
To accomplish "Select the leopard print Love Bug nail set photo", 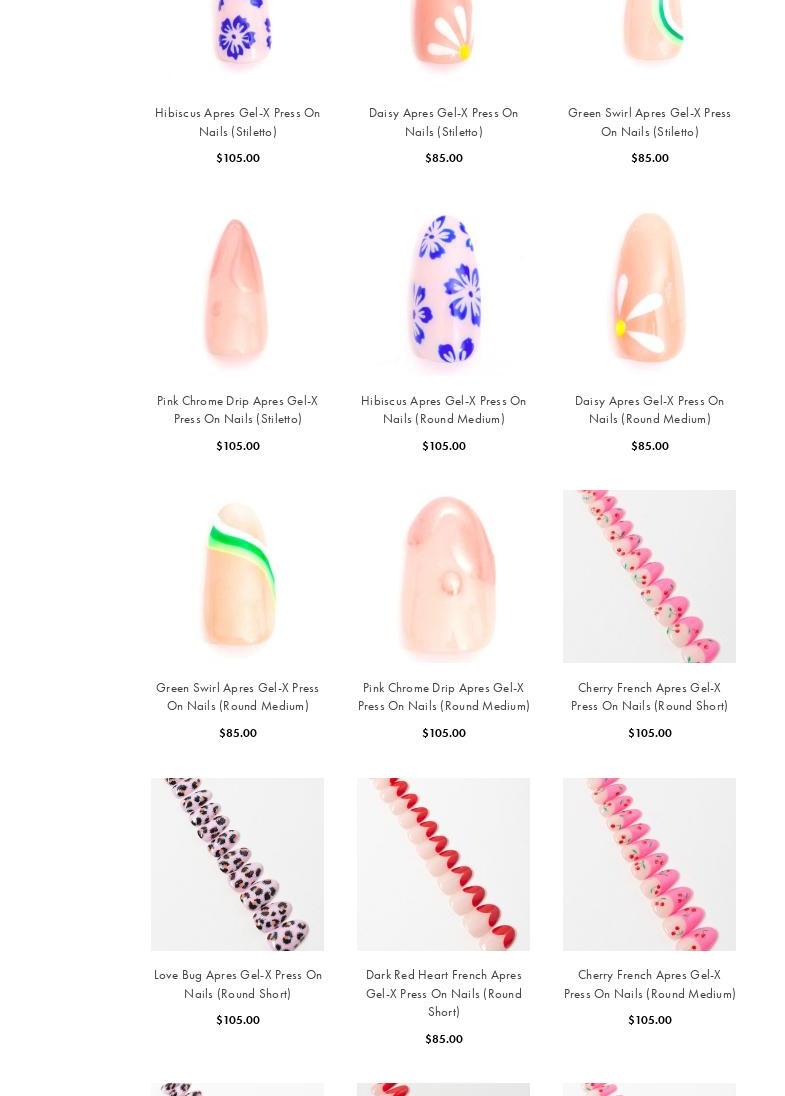I will [238, 864].
